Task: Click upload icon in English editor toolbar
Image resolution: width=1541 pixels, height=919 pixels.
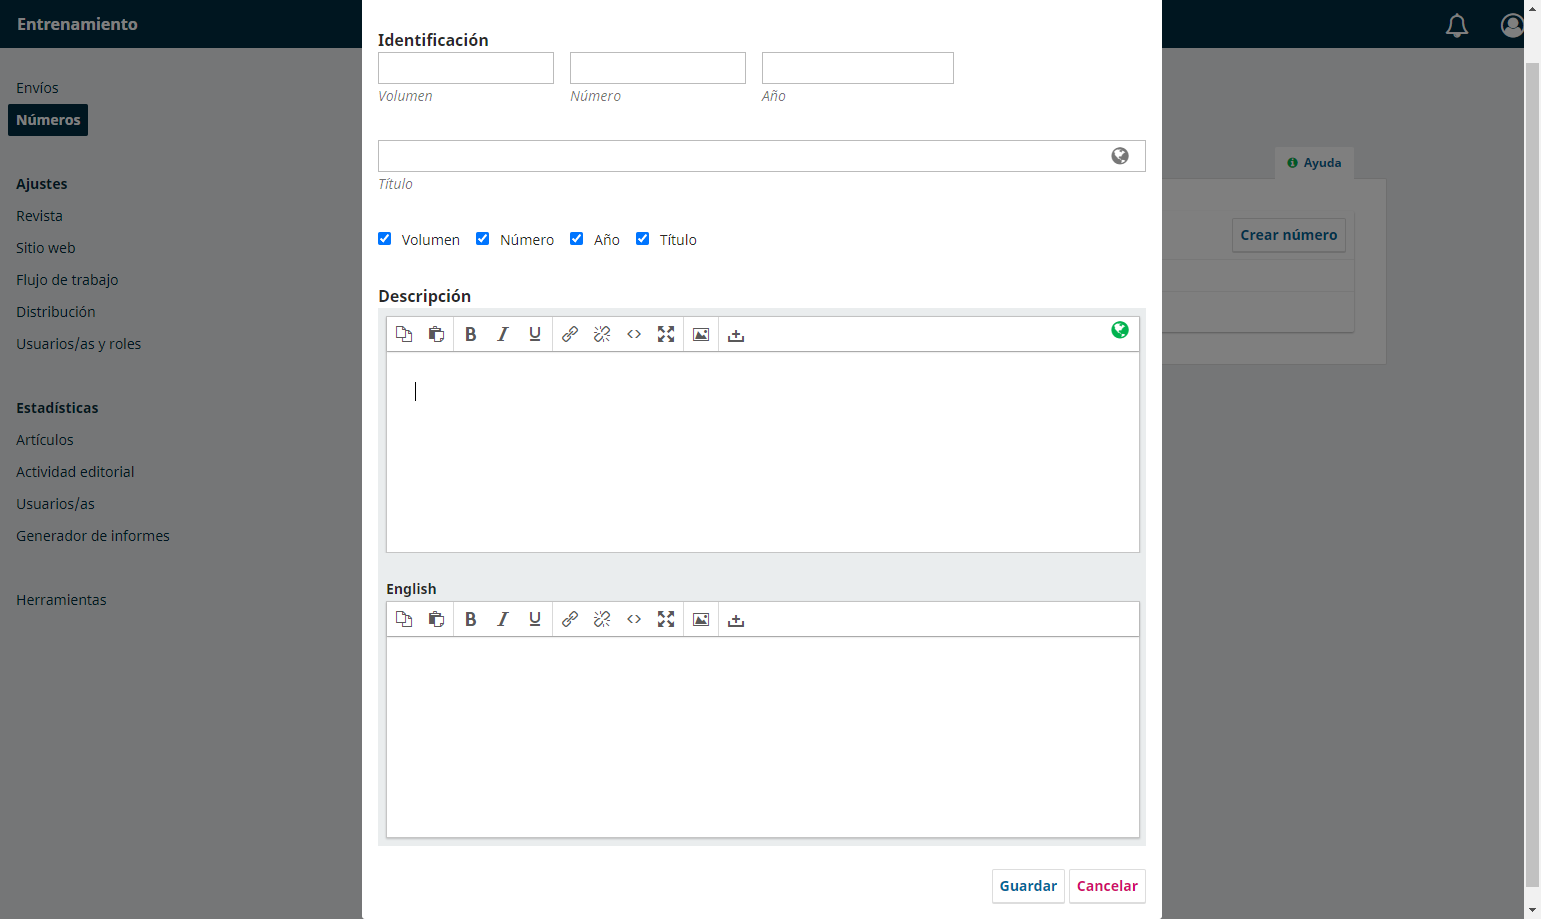Action: (x=736, y=620)
